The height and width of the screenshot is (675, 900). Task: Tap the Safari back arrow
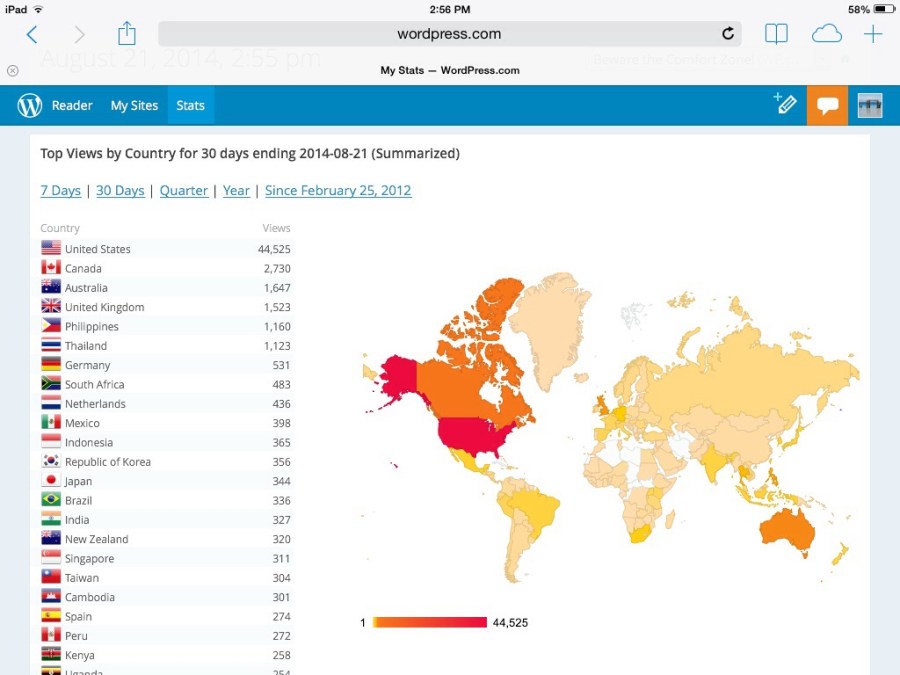click(32, 35)
